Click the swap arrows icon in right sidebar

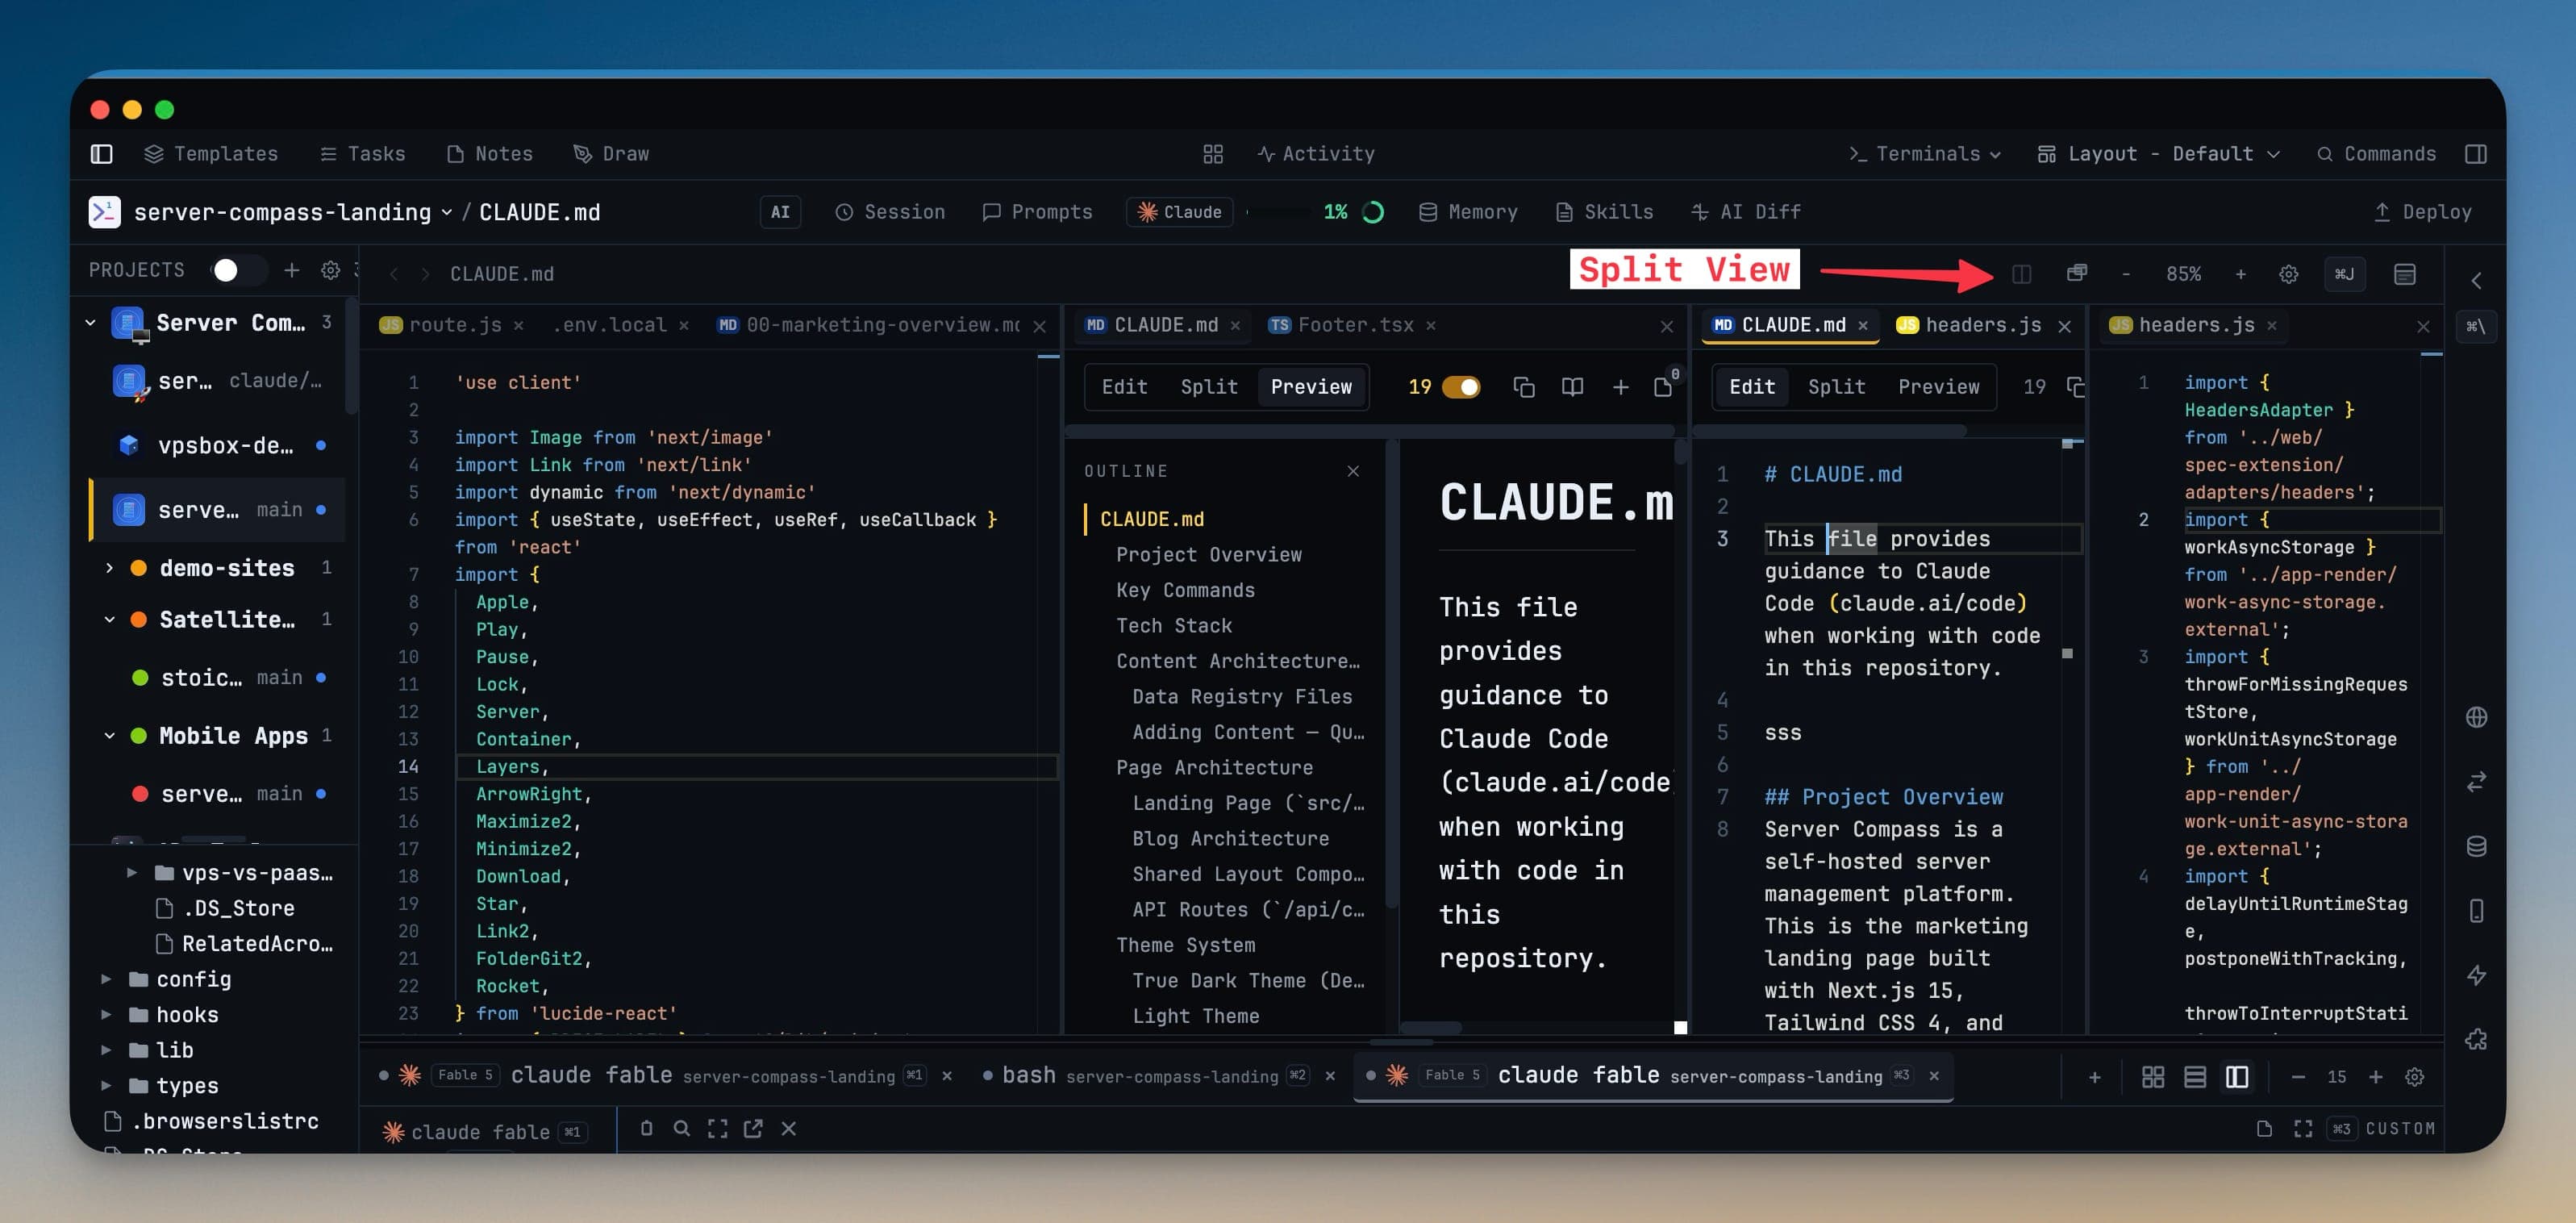pos(2475,782)
